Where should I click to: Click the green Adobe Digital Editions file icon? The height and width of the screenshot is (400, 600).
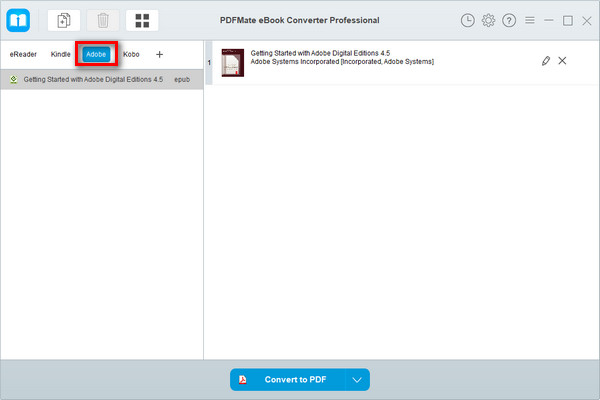point(13,80)
